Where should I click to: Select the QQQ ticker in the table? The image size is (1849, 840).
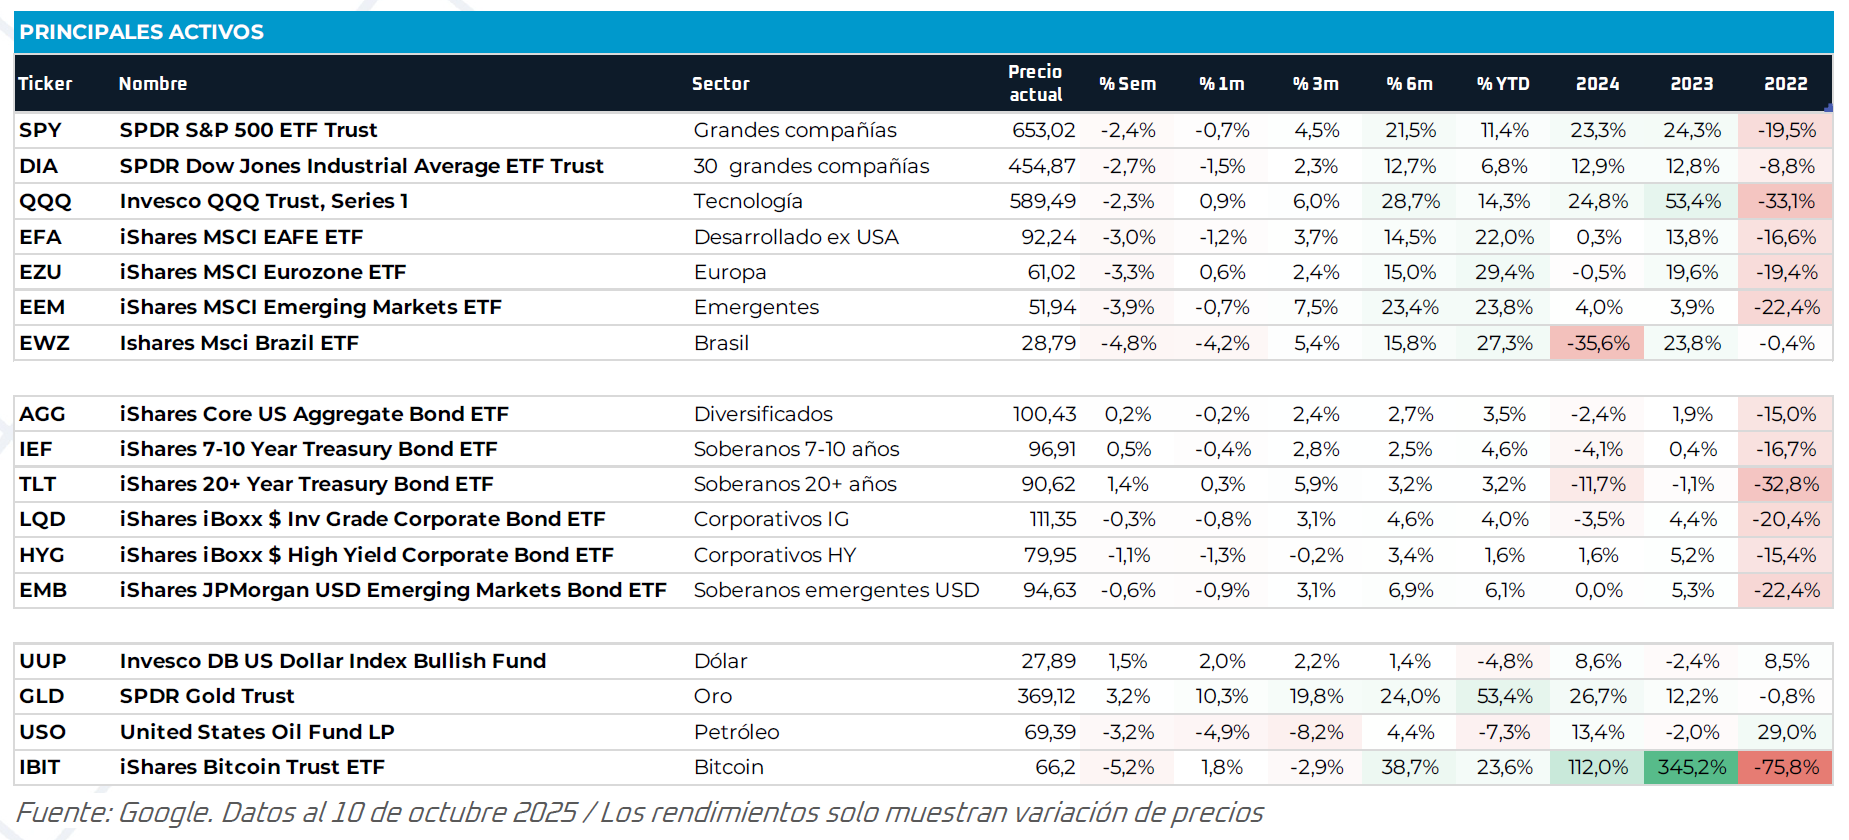tap(46, 201)
